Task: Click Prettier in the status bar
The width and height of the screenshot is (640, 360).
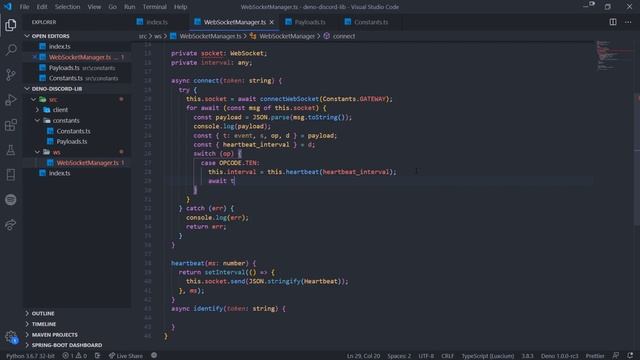Action: (595, 356)
